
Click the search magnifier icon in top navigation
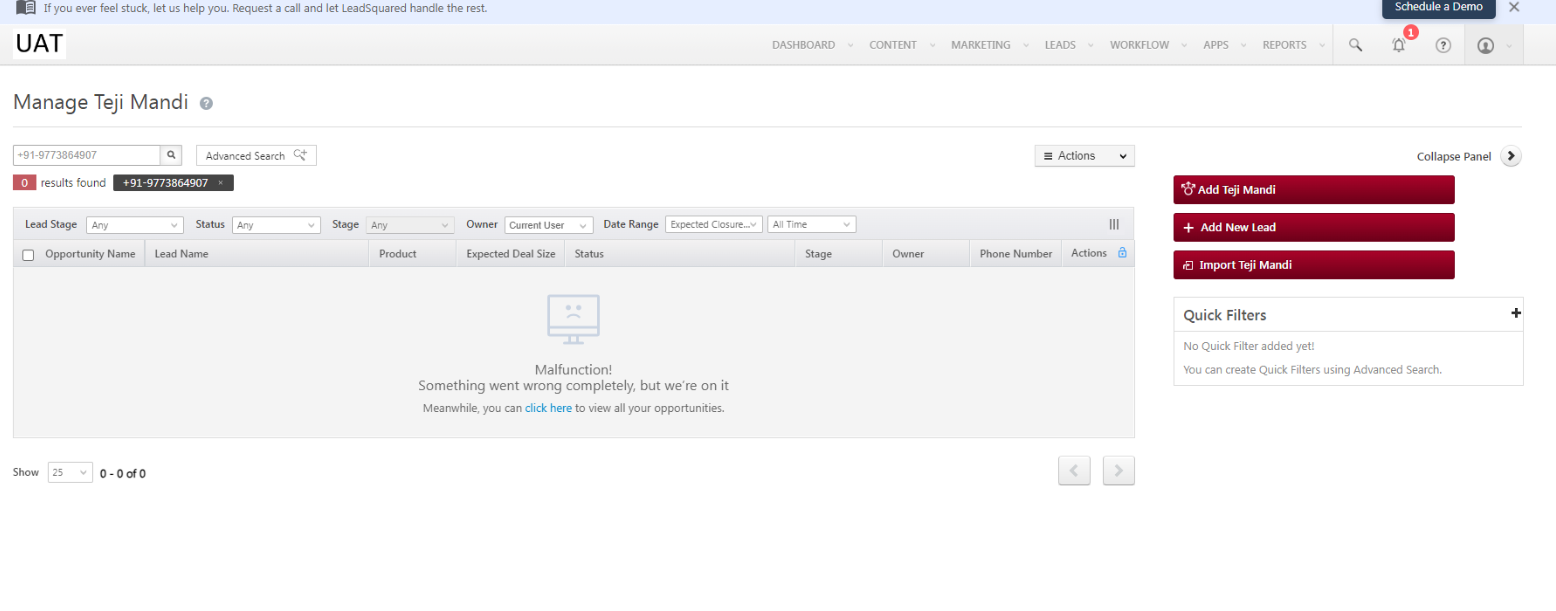tap(1355, 45)
